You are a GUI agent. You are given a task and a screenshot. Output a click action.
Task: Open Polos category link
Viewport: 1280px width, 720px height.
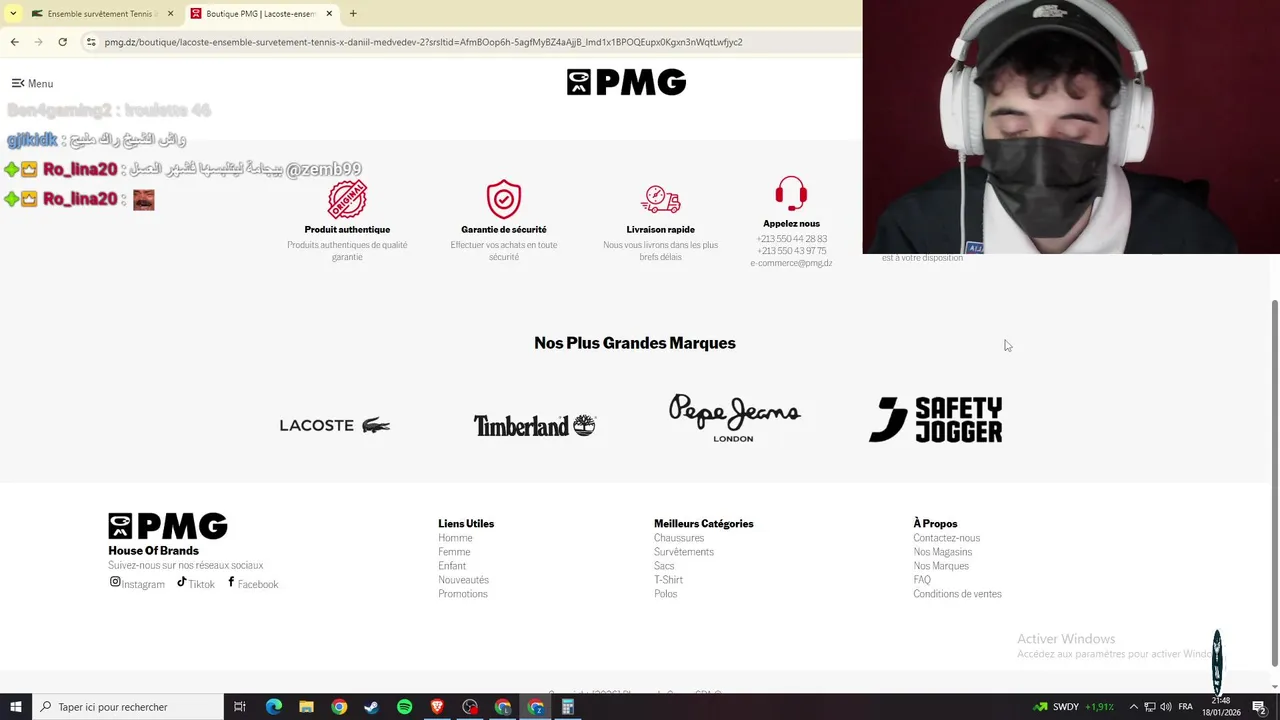(665, 594)
